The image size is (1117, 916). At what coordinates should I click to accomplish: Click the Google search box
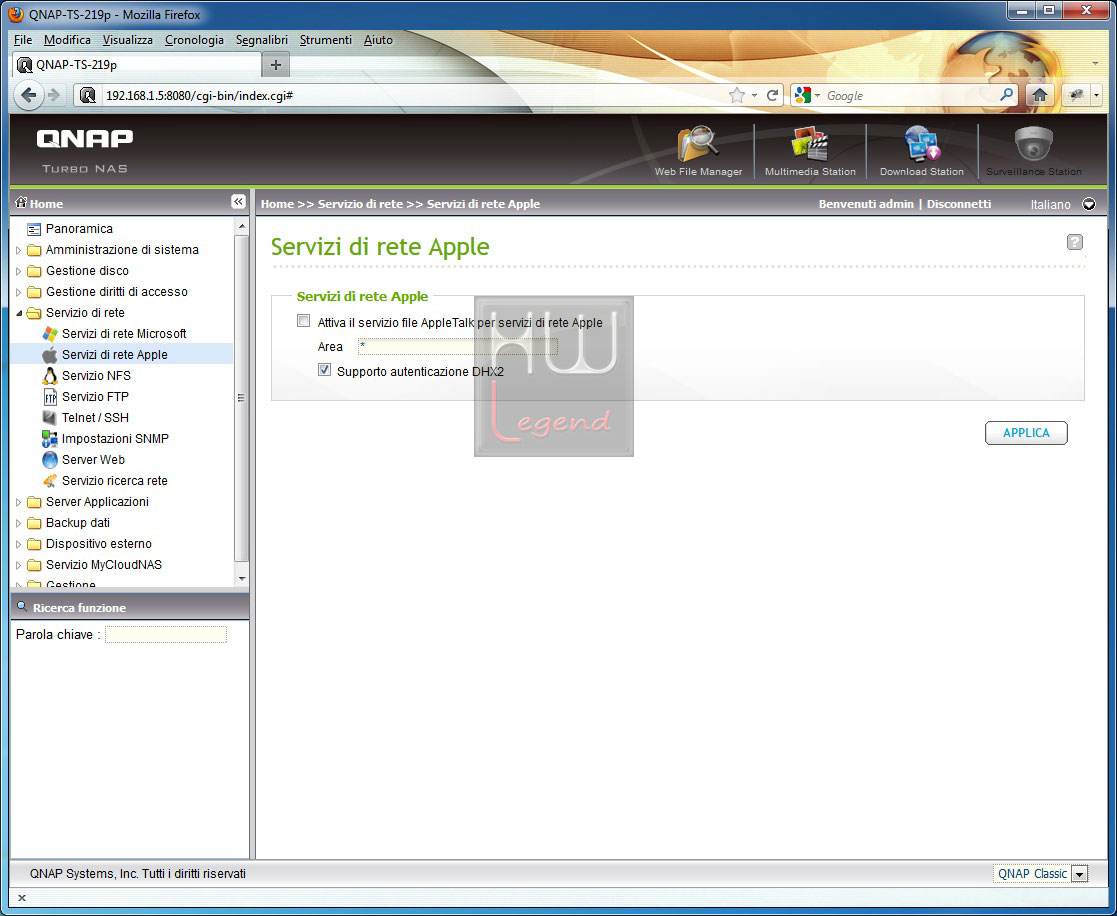(912, 95)
